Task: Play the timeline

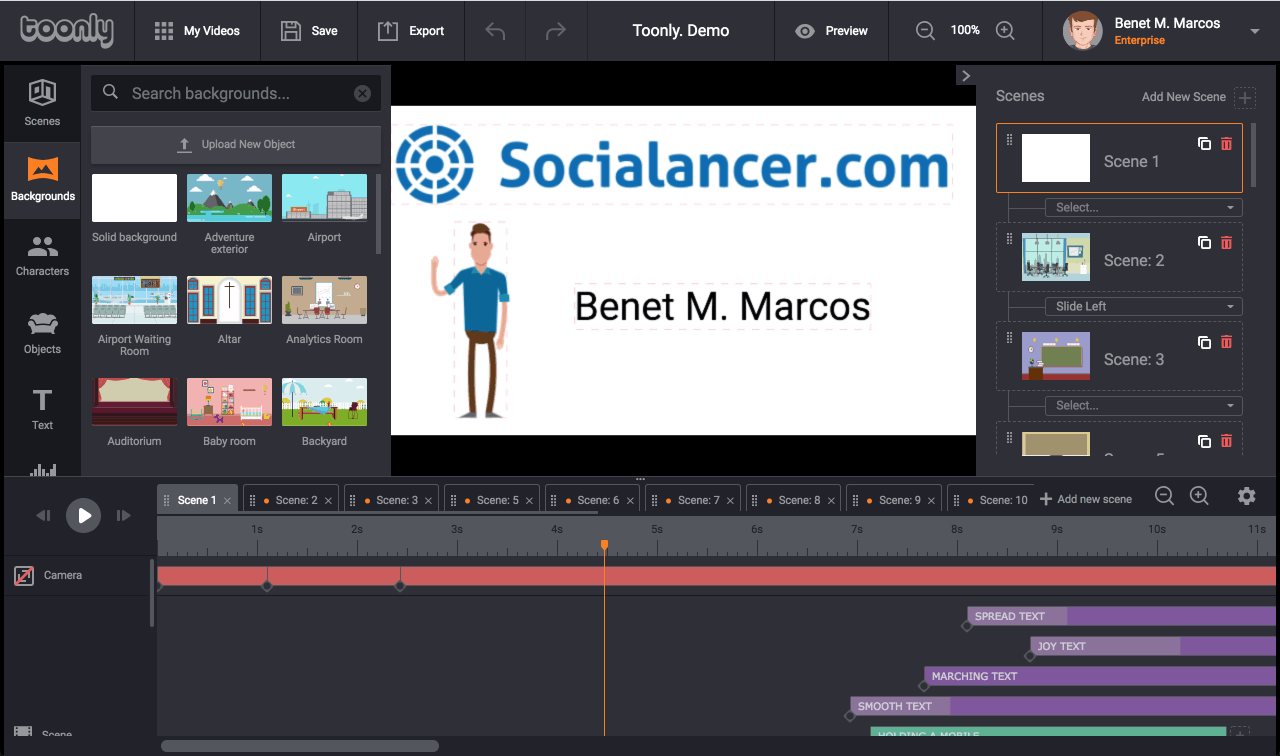Action: [84, 515]
